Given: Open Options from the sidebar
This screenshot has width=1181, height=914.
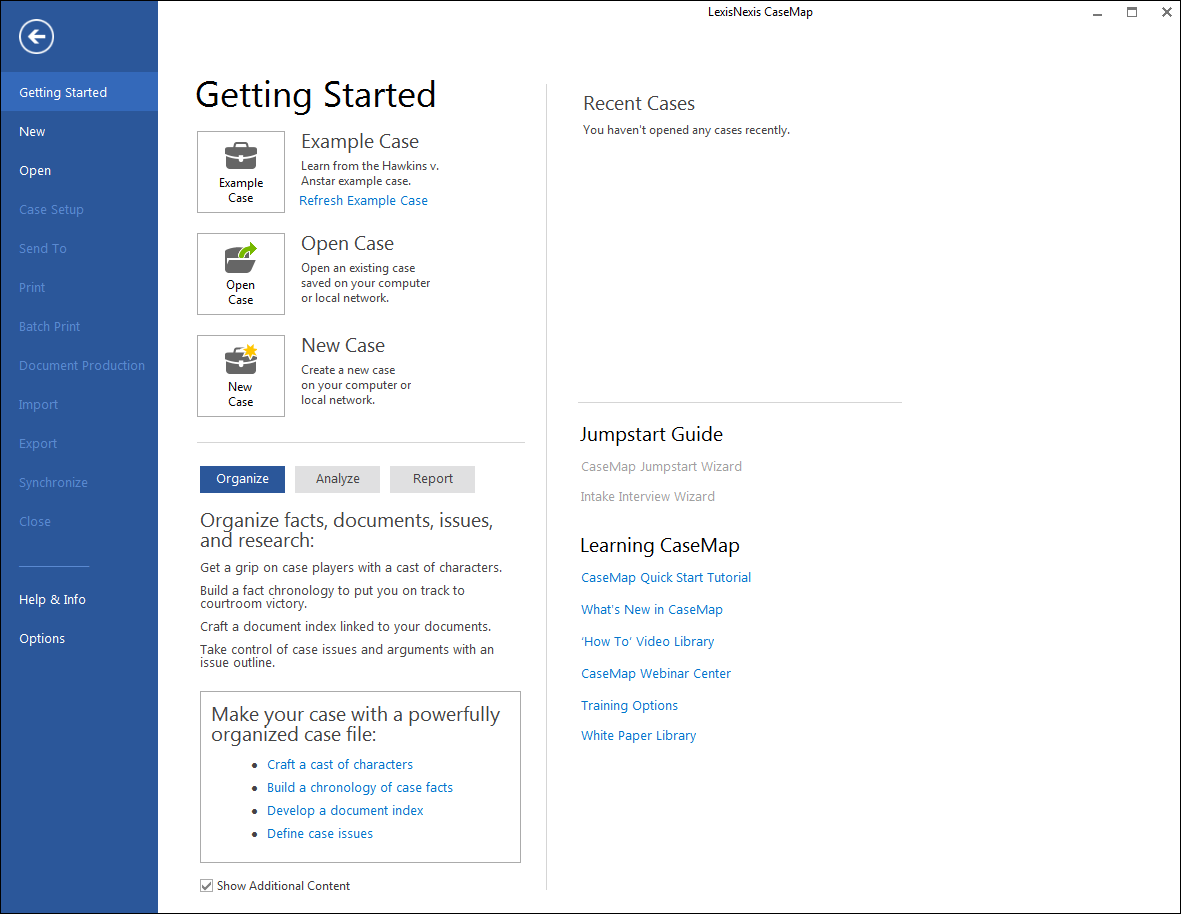Looking at the screenshot, I should [x=42, y=638].
